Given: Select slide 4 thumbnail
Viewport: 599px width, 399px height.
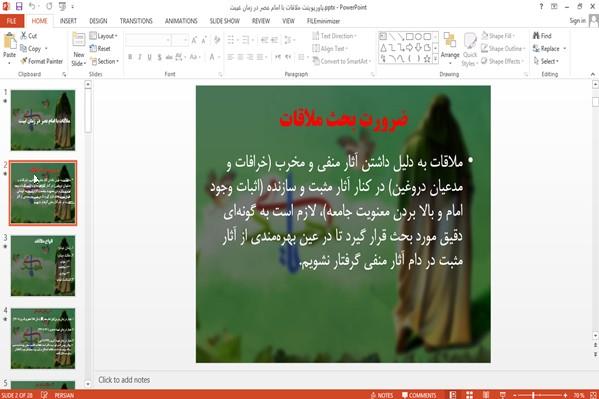Looking at the screenshot, I should pyautogui.click(x=43, y=338).
